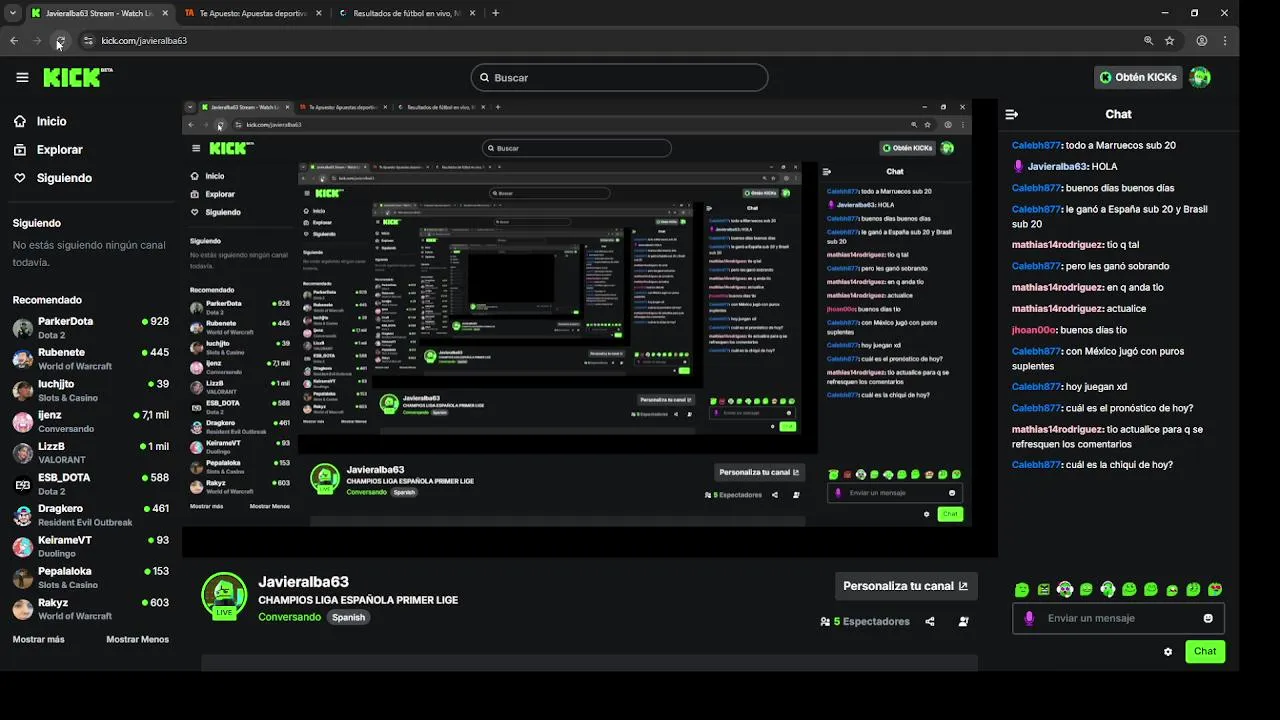The image size is (1280, 720).
Task: Click the purple microphone badge in message box
Action: coord(1029,618)
